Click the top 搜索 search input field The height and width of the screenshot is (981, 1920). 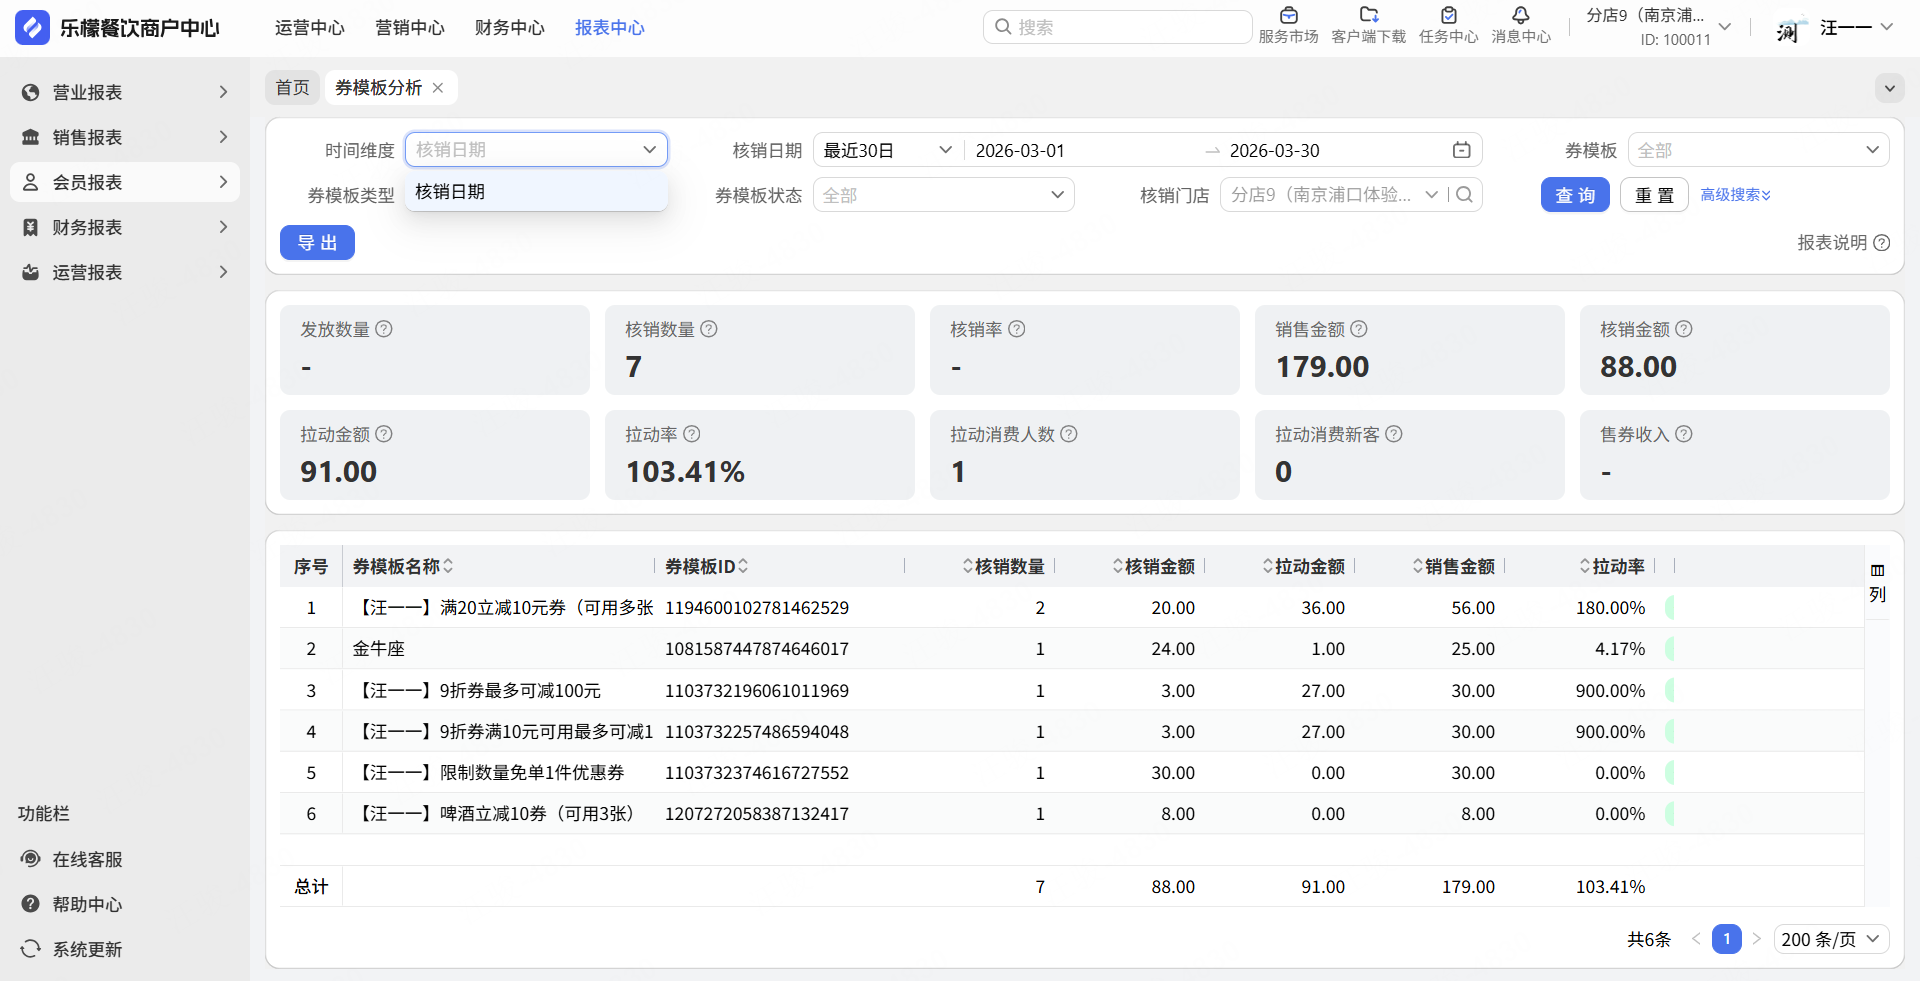tap(1125, 27)
